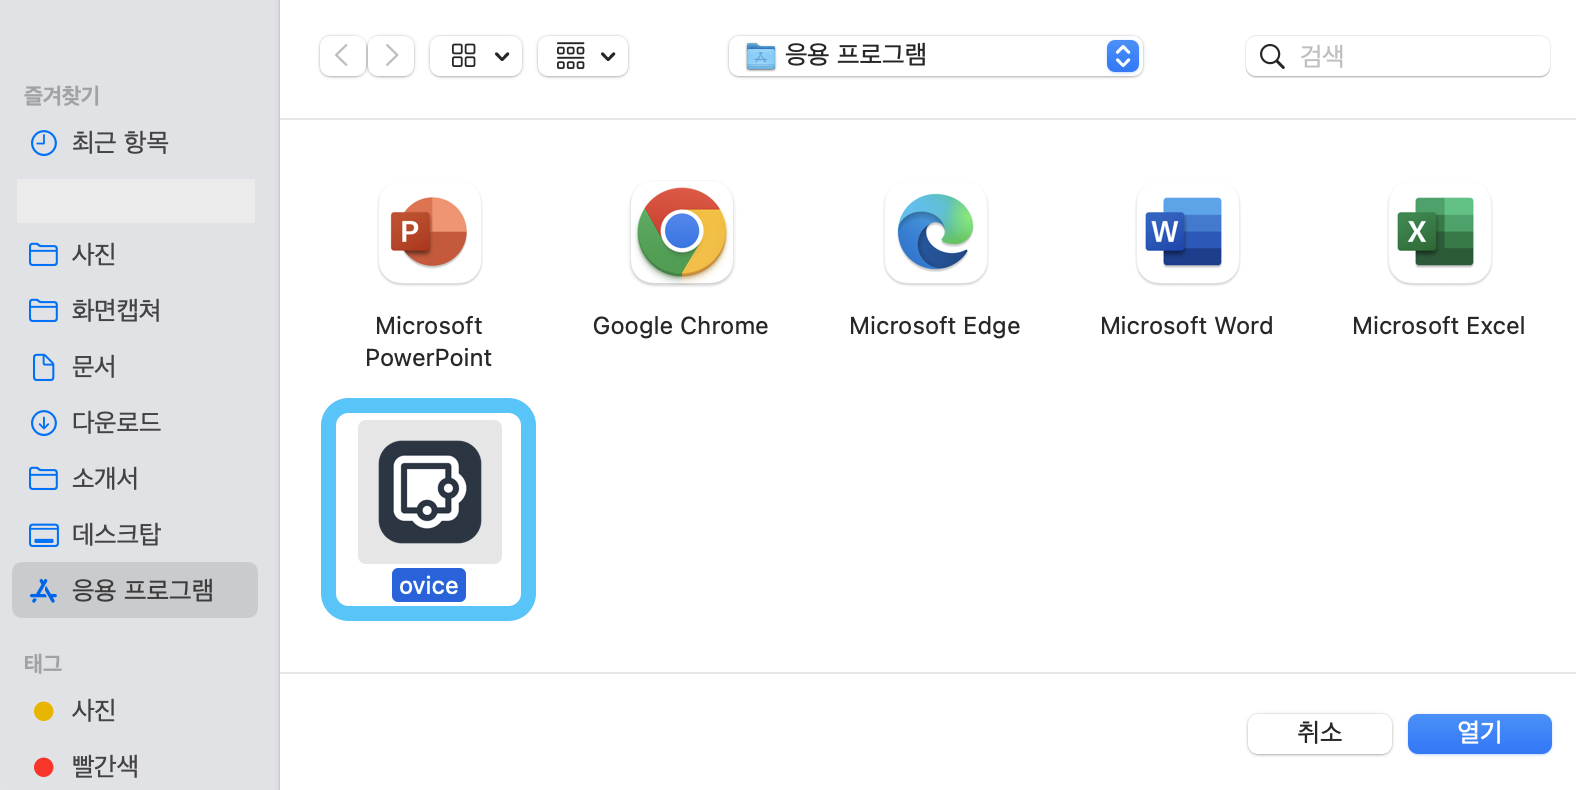Click the Microsoft Edge name label

click(935, 326)
